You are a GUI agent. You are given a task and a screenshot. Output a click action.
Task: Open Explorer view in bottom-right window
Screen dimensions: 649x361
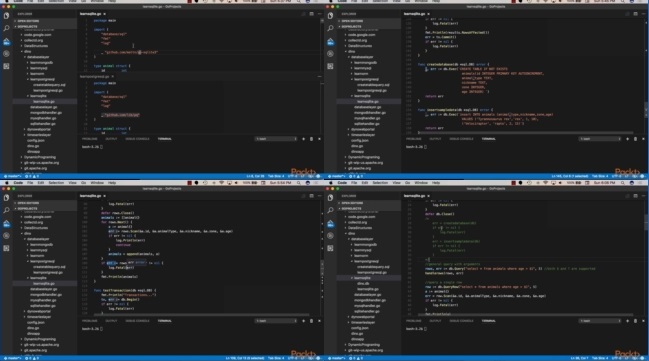point(330,198)
